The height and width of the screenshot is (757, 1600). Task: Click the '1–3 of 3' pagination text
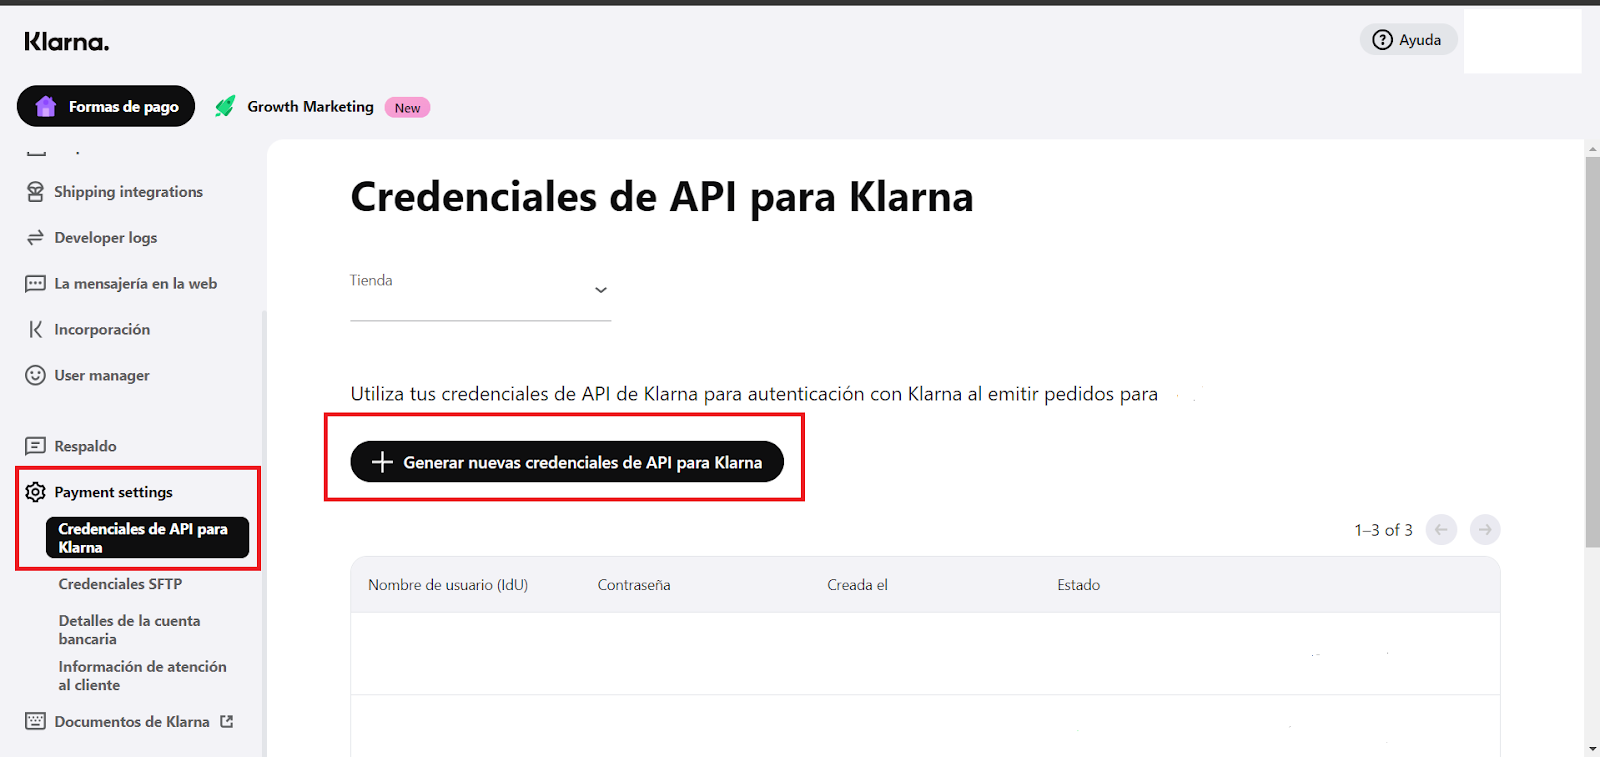coord(1384,530)
